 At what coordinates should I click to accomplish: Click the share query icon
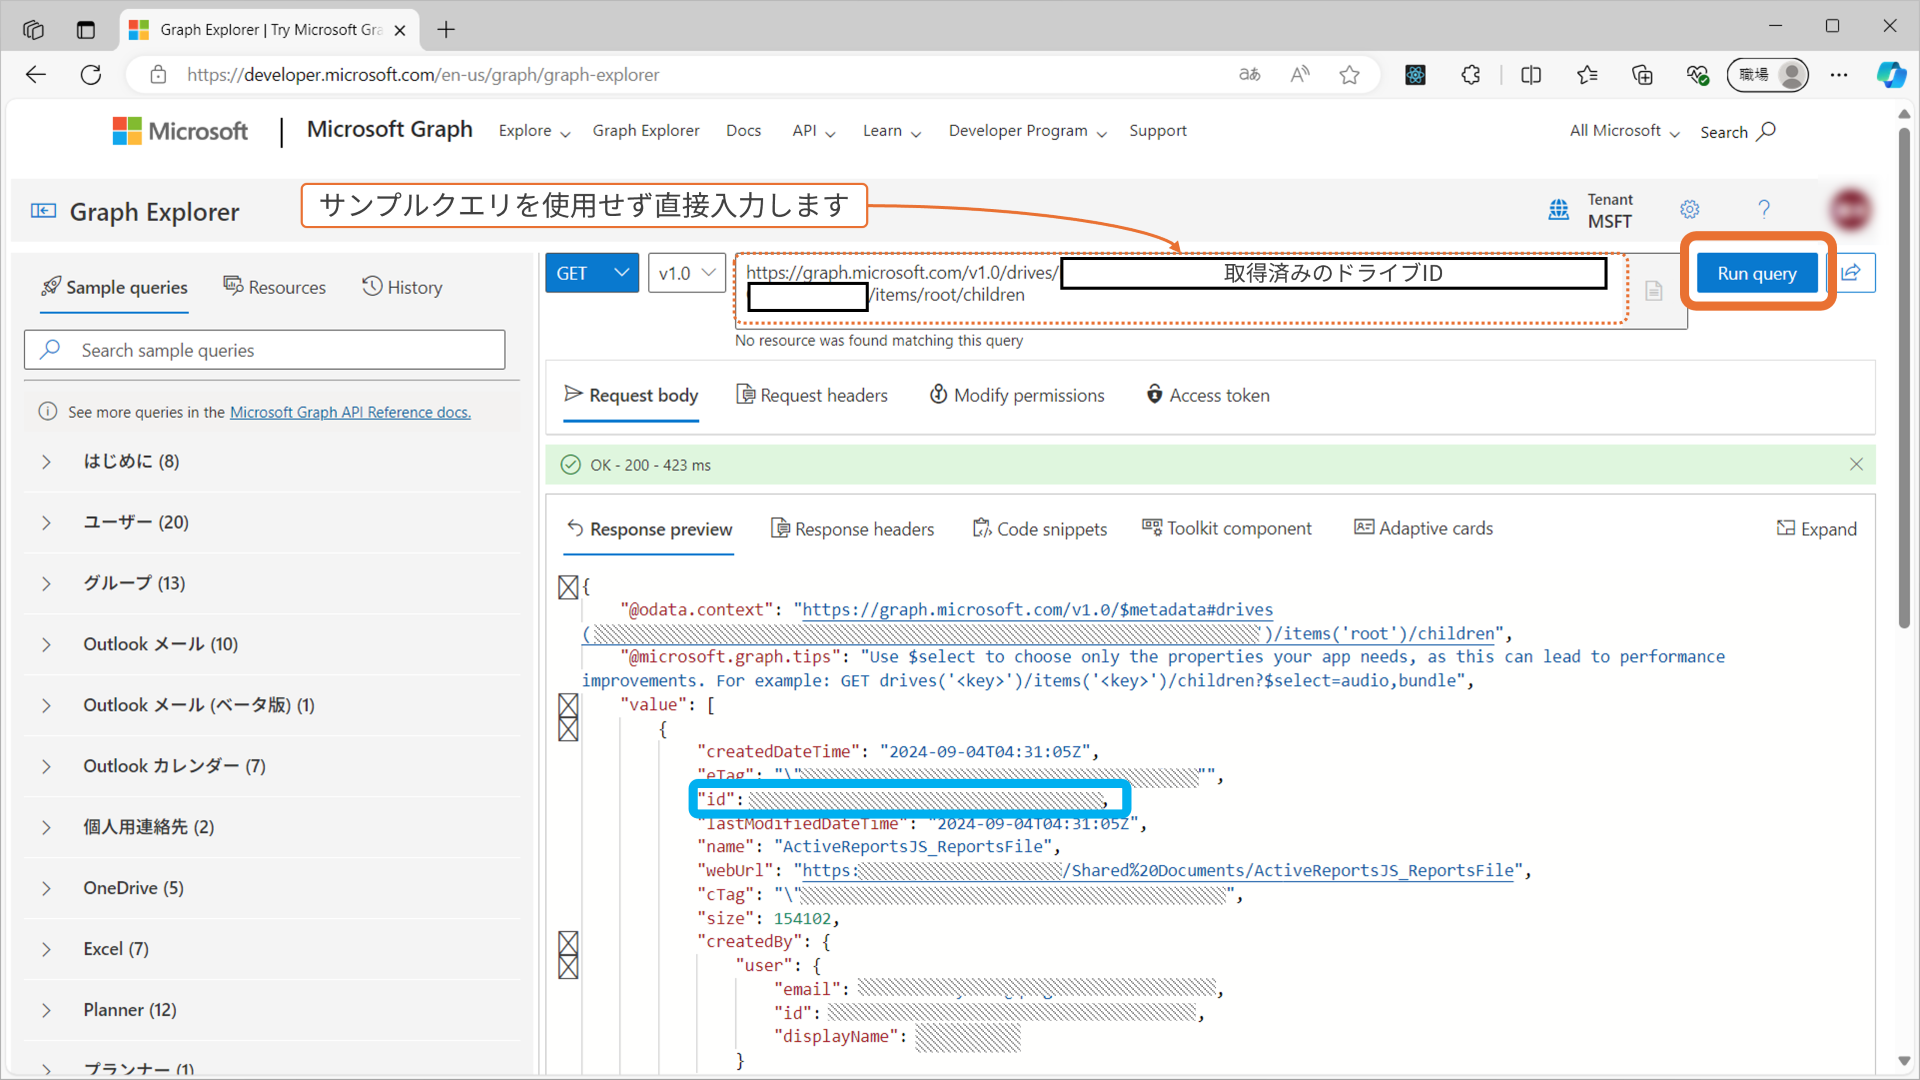pos(1852,273)
